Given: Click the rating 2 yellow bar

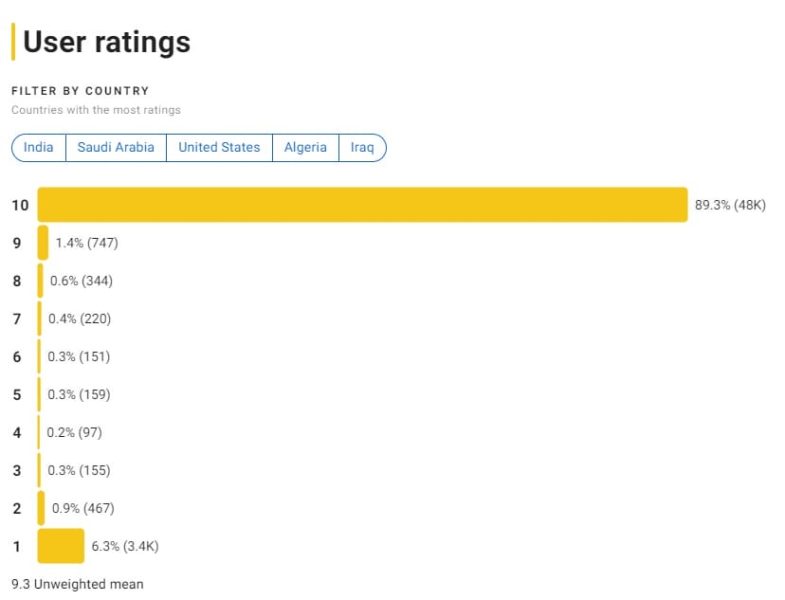Looking at the screenshot, I should (41, 508).
